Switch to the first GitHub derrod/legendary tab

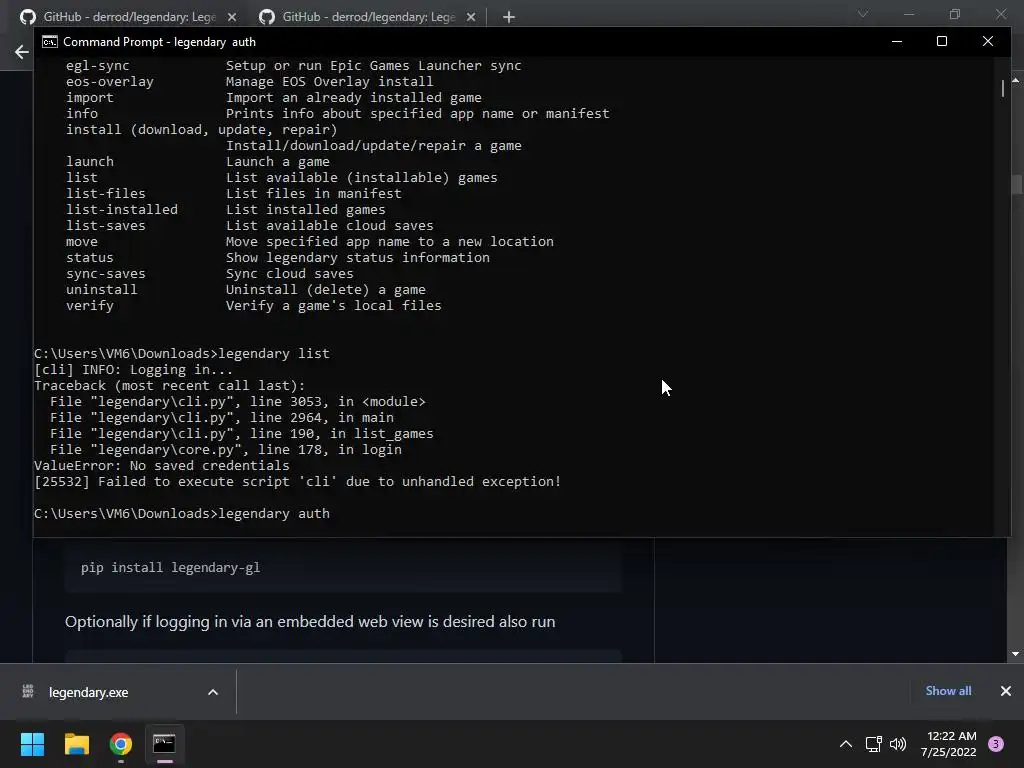[x=129, y=17]
